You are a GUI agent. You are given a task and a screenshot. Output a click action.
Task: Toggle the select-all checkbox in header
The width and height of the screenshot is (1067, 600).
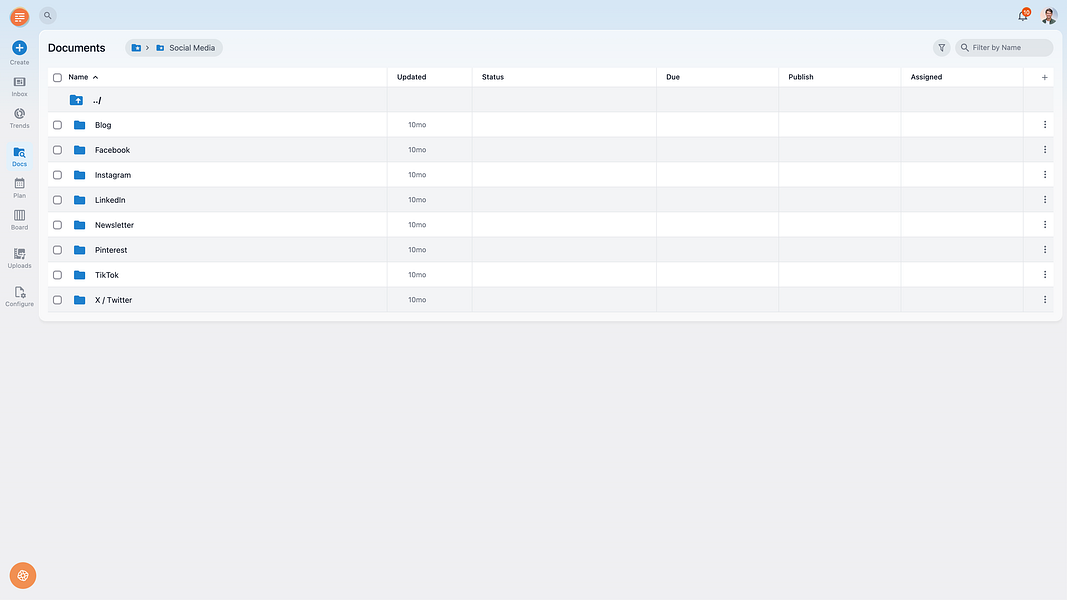pos(57,78)
